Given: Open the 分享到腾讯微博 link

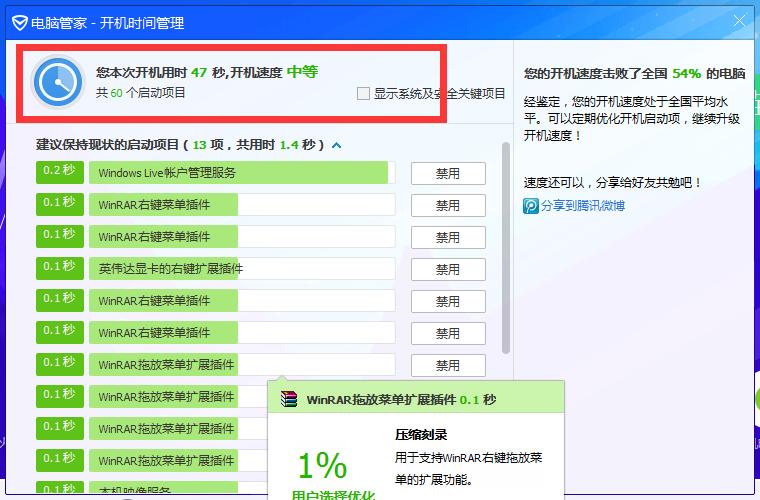Looking at the screenshot, I should (x=583, y=206).
